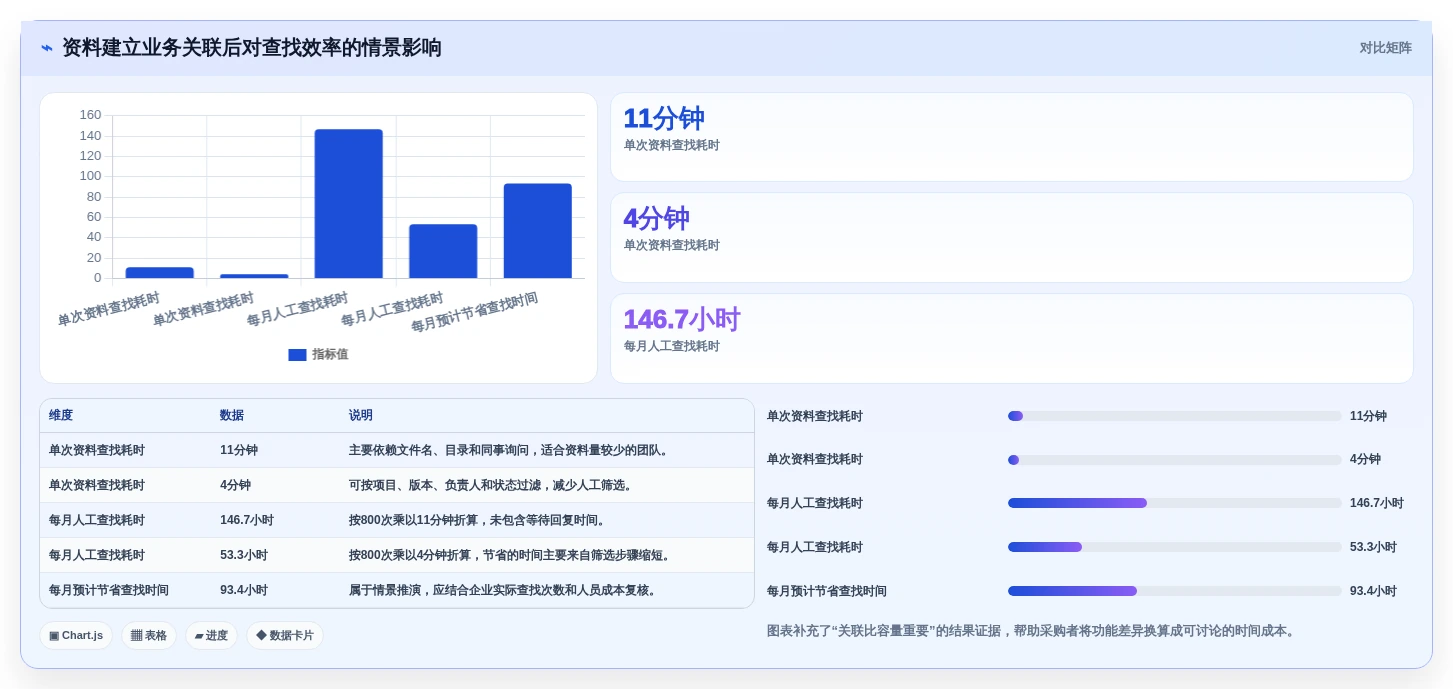Click the 数据 column header
1453x689 pixels.
click(232, 416)
